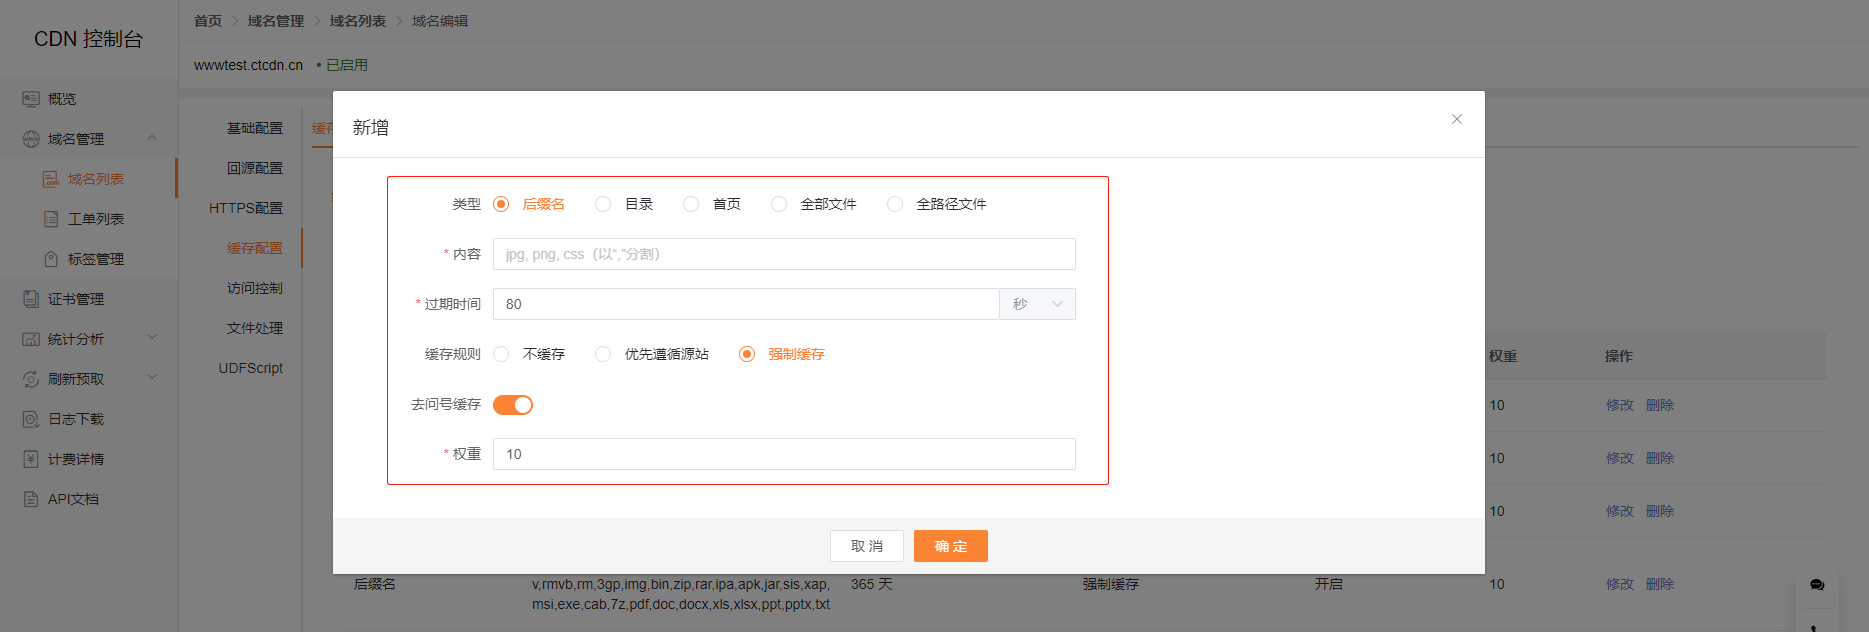Click the 工单列表 document icon
Screen dimensions: 1869x632
point(51,219)
